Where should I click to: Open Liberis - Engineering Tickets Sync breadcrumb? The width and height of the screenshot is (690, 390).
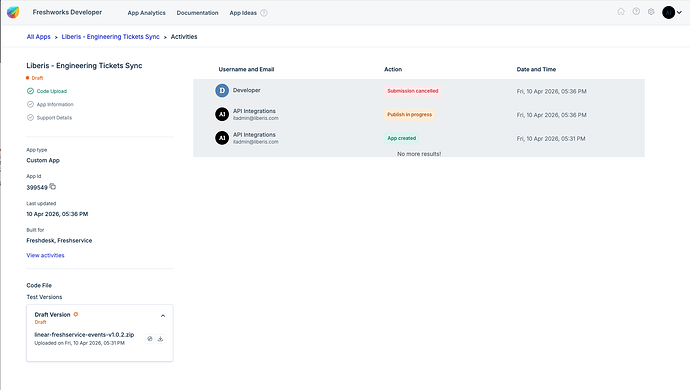tap(110, 37)
